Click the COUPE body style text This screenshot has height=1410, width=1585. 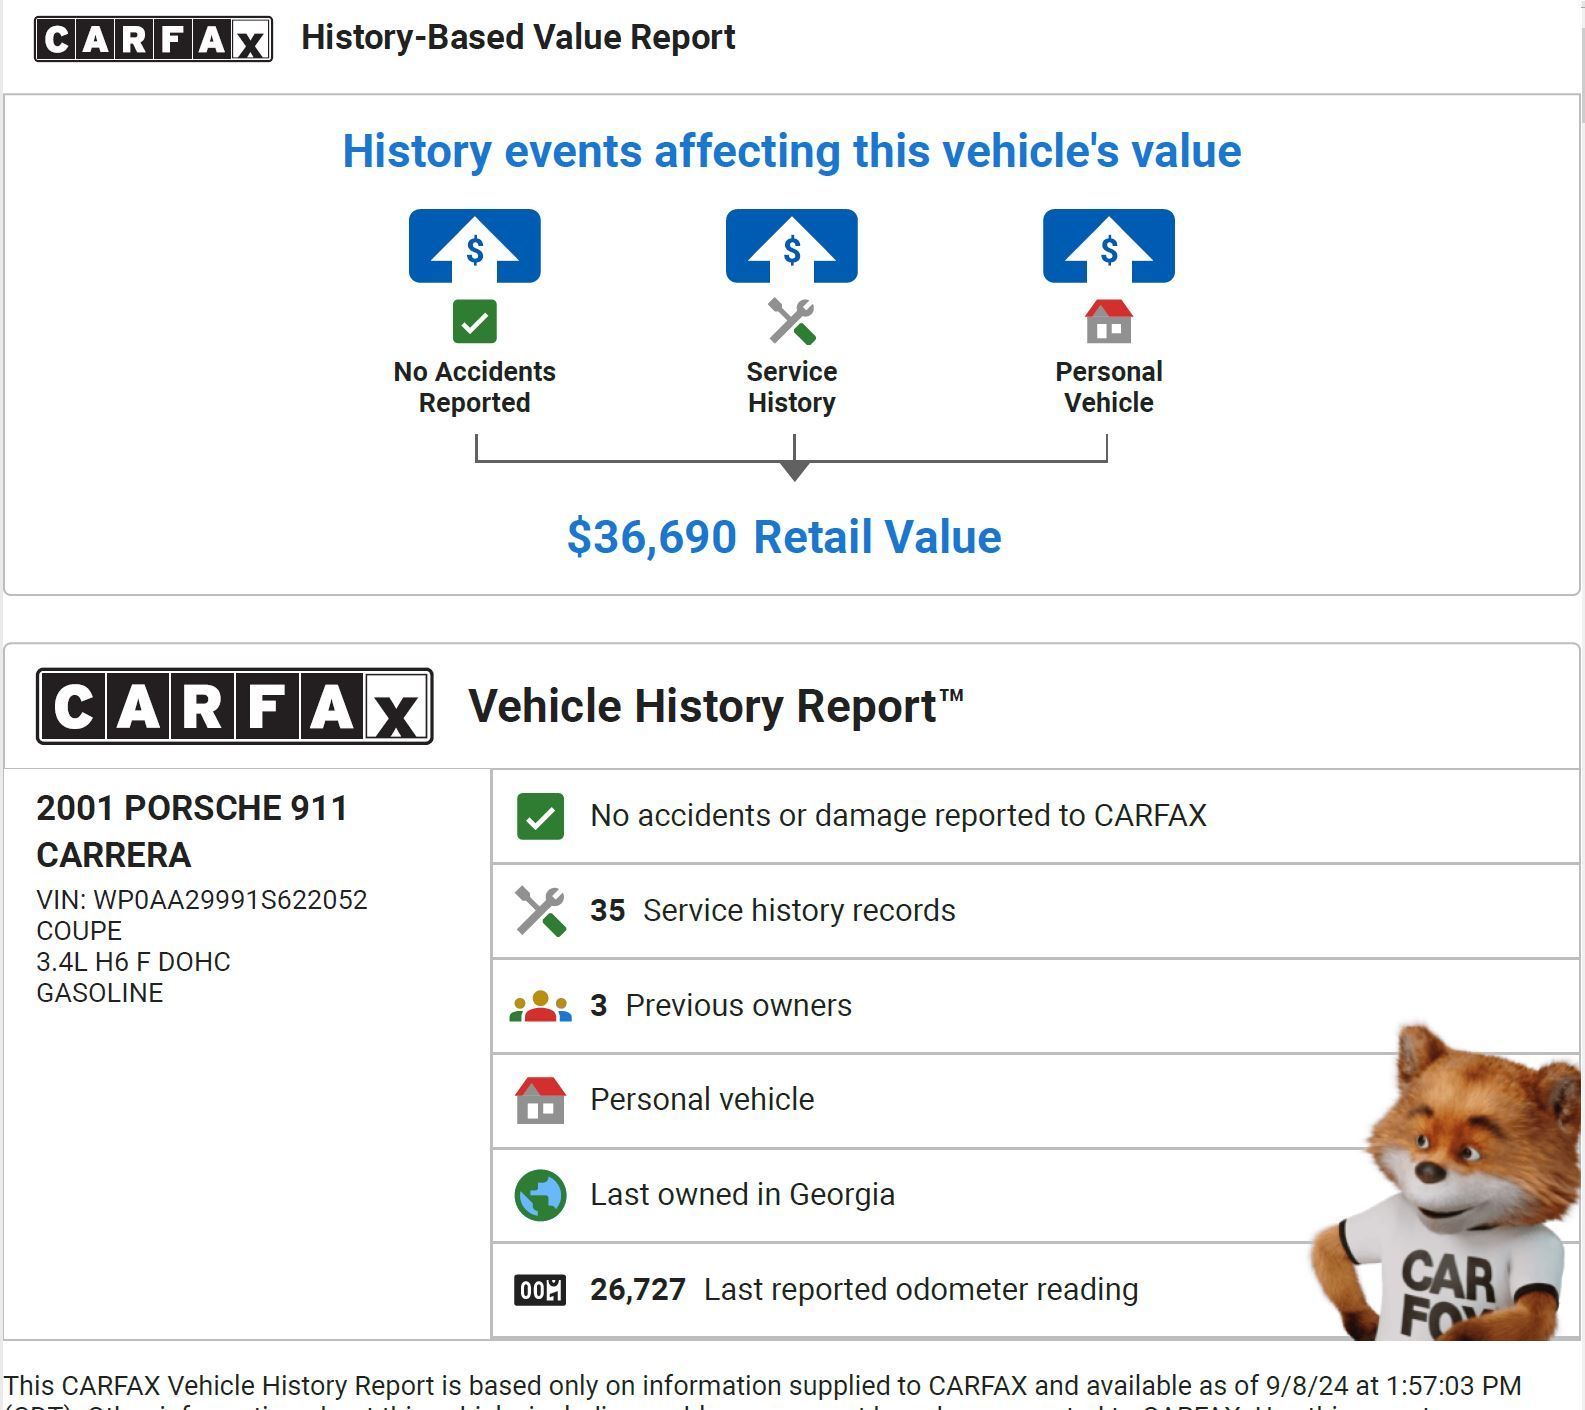coord(79,931)
